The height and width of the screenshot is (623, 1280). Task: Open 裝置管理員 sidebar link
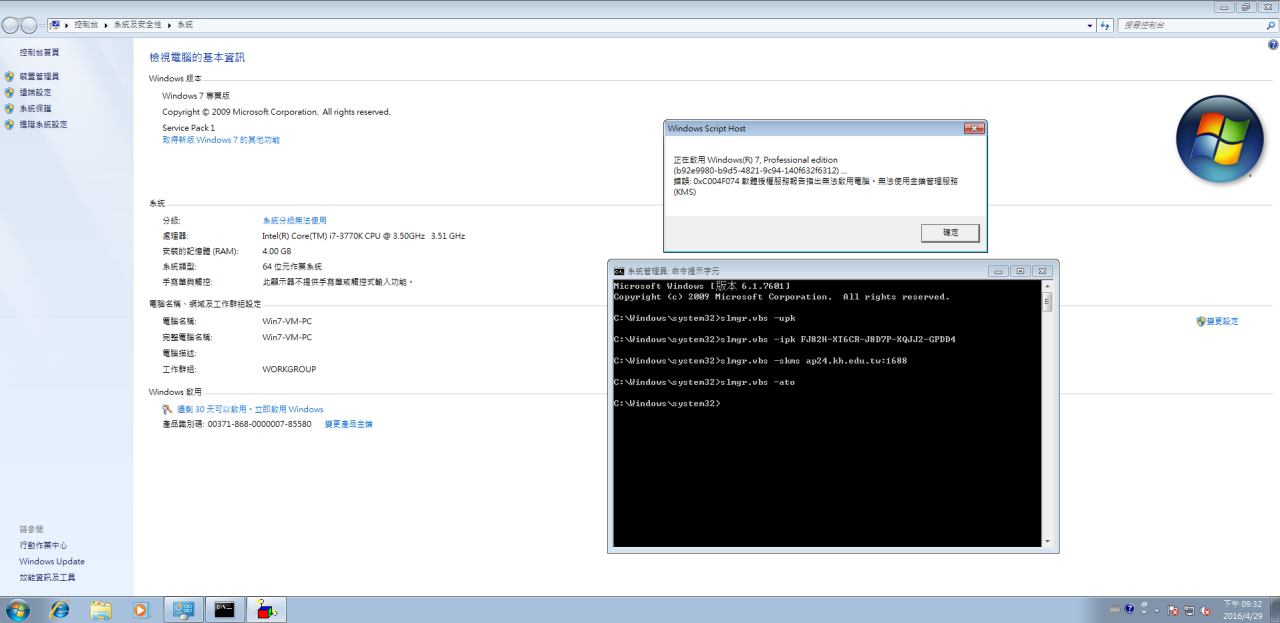pyautogui.click(x=39, y=76)
